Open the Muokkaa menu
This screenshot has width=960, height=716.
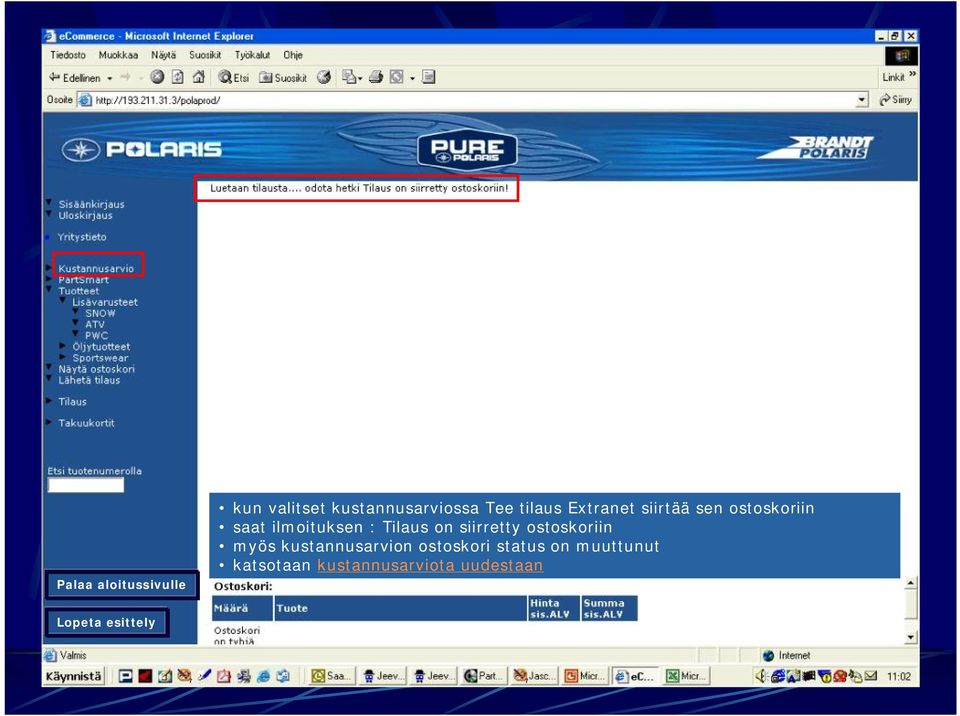pos(118,55)
